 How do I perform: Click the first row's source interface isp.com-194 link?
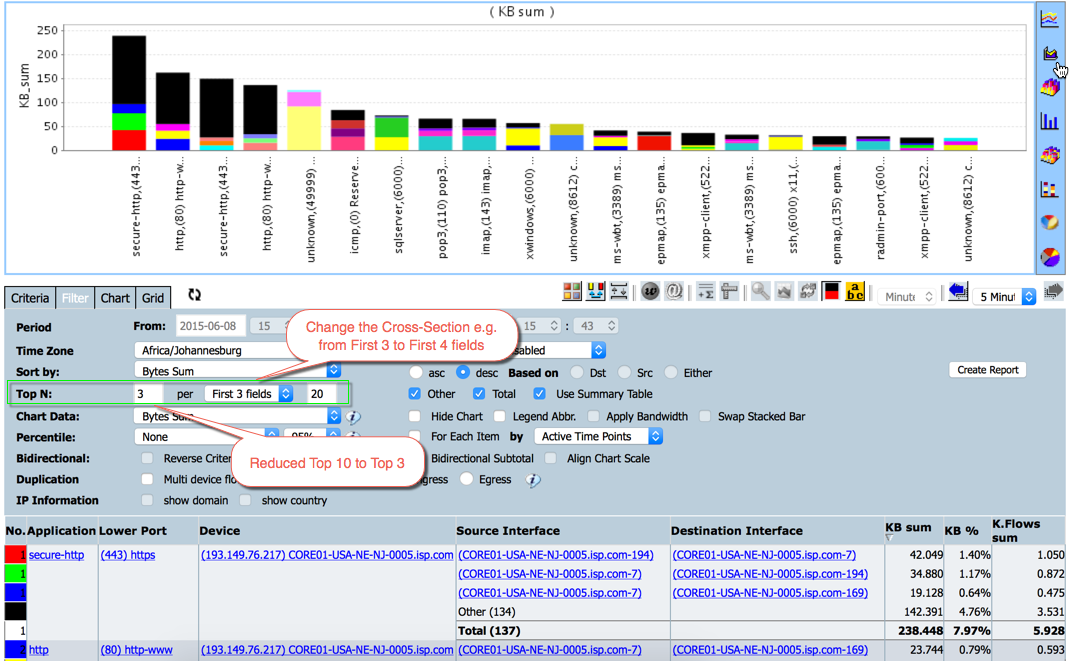556,555
